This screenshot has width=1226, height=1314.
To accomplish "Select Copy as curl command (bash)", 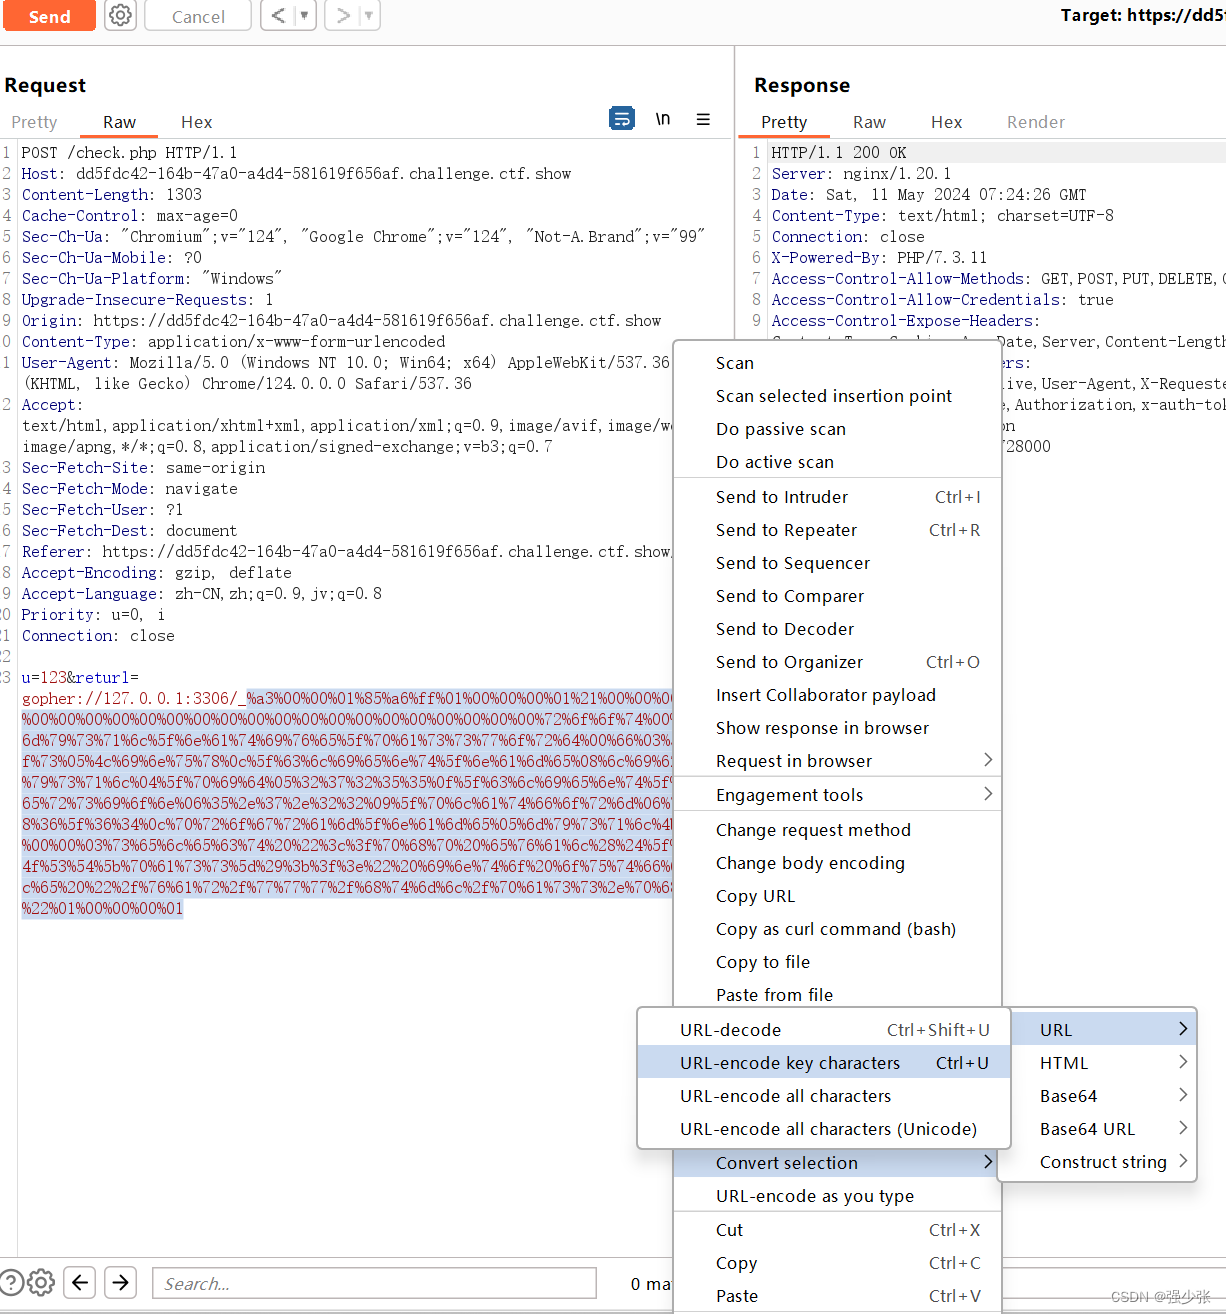I will point(837,929).
